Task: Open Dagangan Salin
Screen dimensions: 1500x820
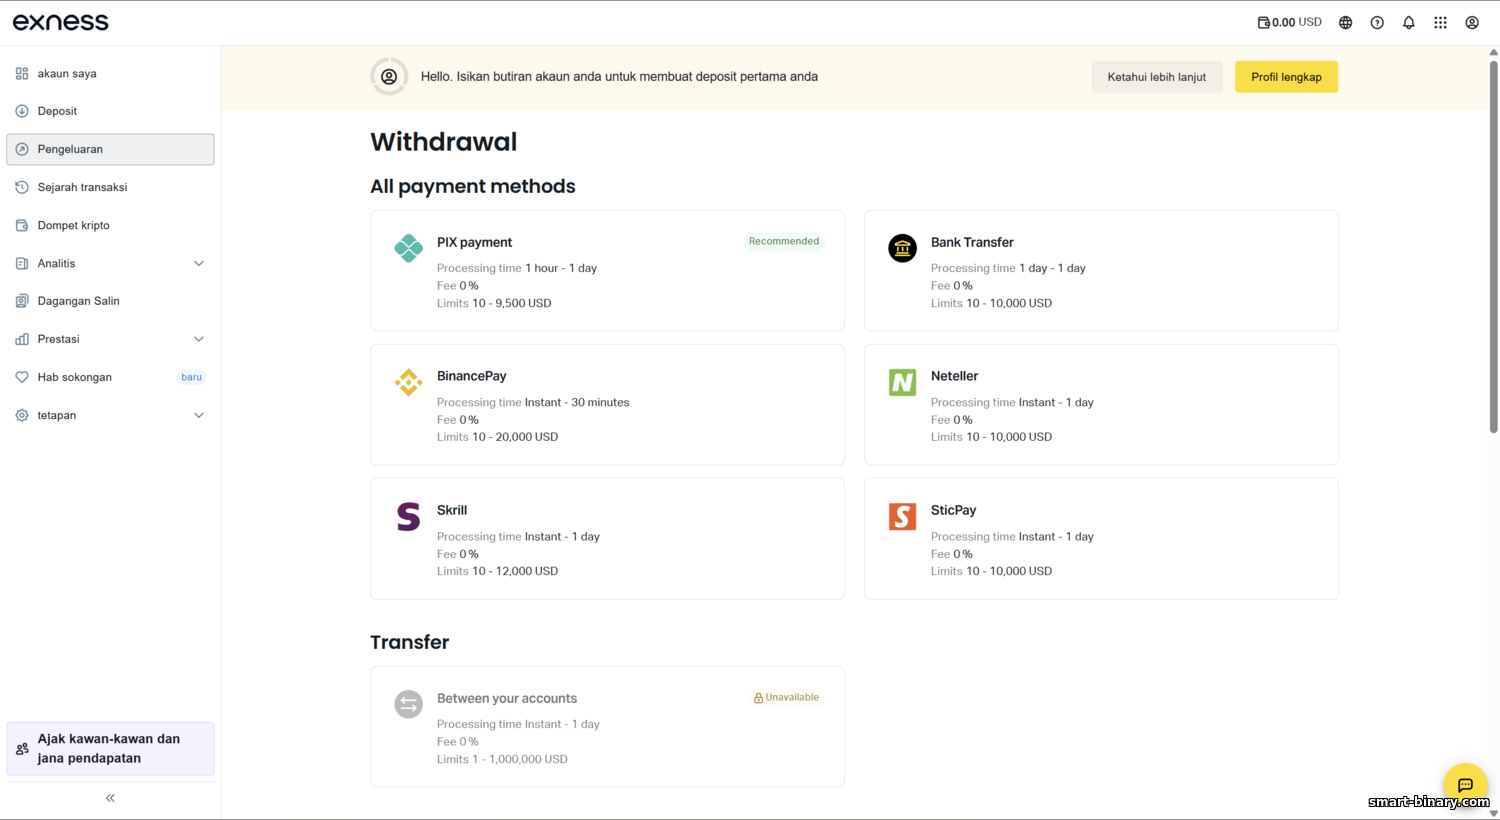Action: point(110,301)
